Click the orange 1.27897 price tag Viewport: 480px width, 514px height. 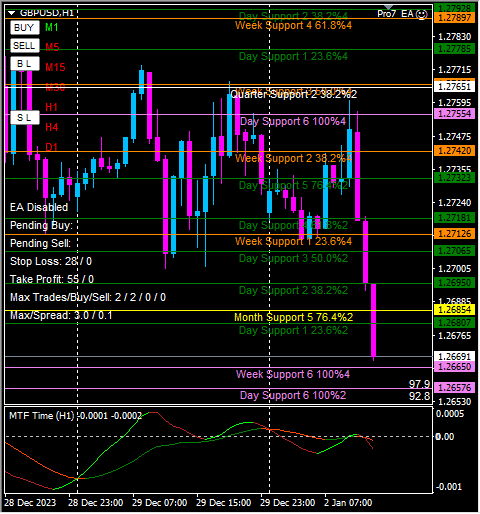click(x=454, y=18)
